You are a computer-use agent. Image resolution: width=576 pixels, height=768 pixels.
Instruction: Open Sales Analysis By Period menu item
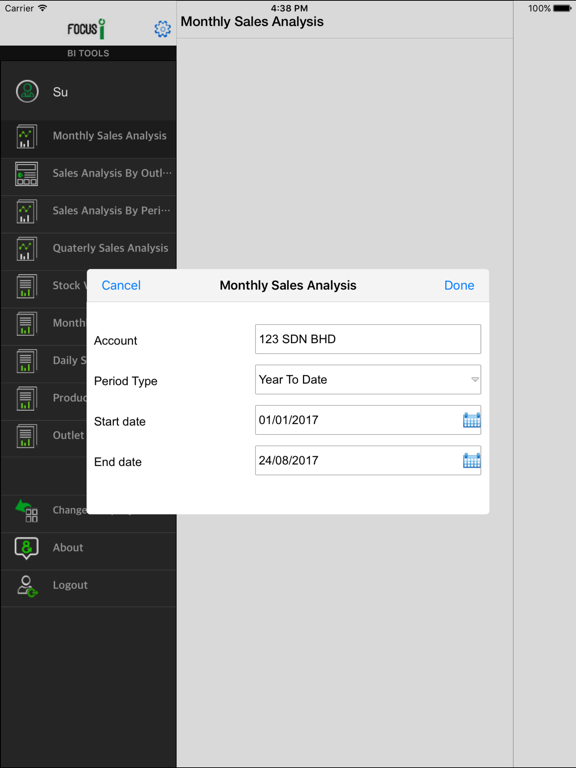pos(88,211)
